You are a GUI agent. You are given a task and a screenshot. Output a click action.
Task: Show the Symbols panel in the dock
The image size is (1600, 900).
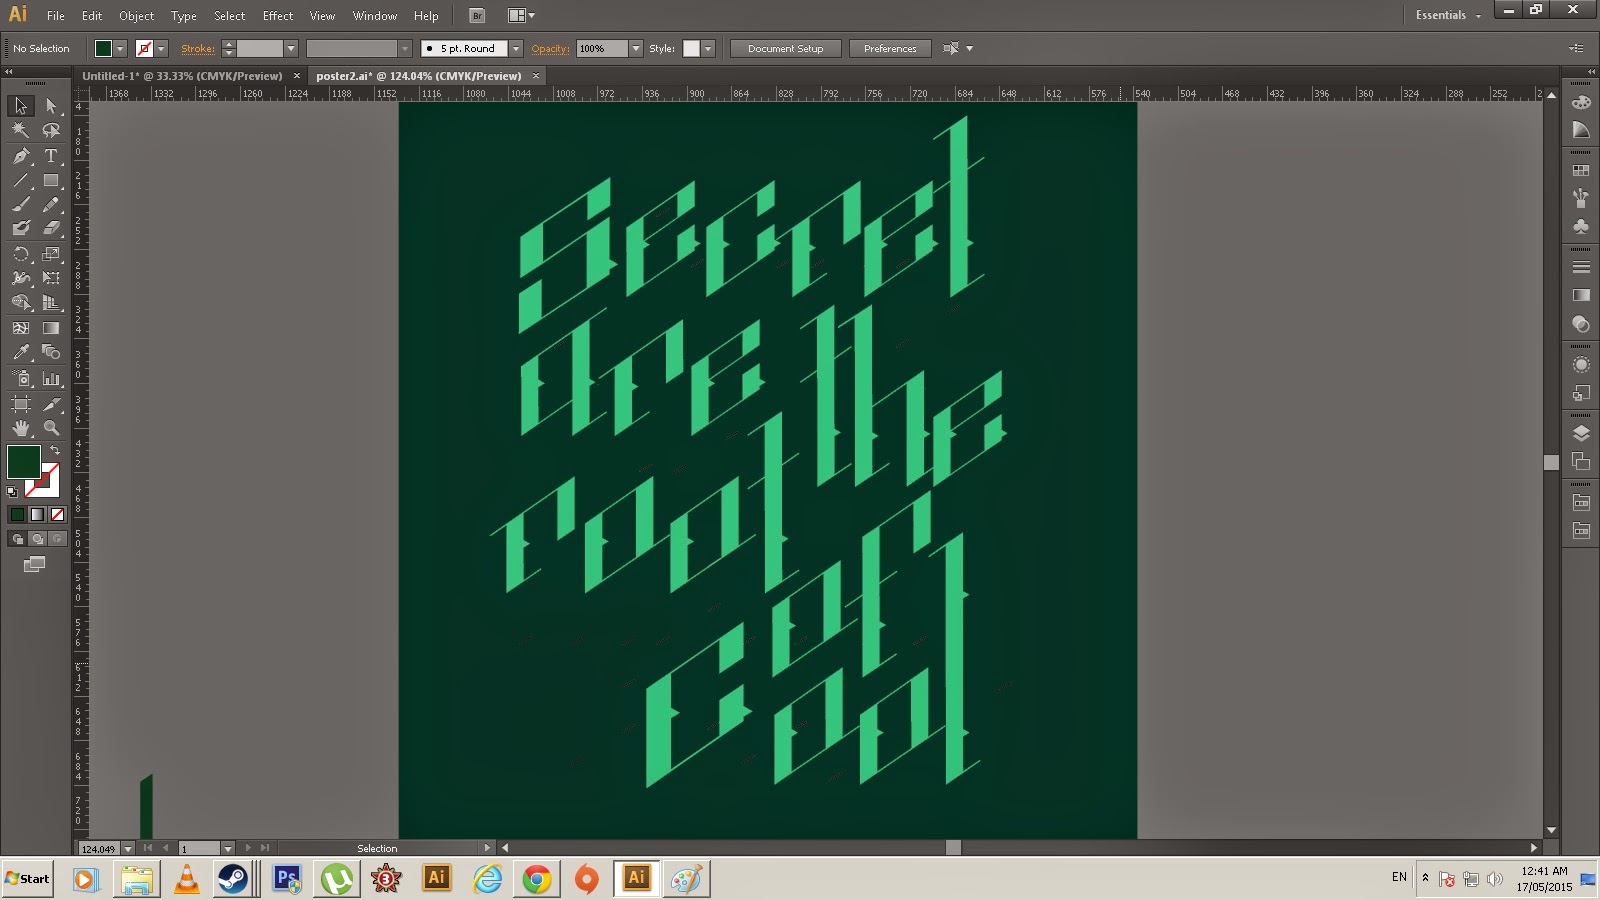pos(1581,226)
